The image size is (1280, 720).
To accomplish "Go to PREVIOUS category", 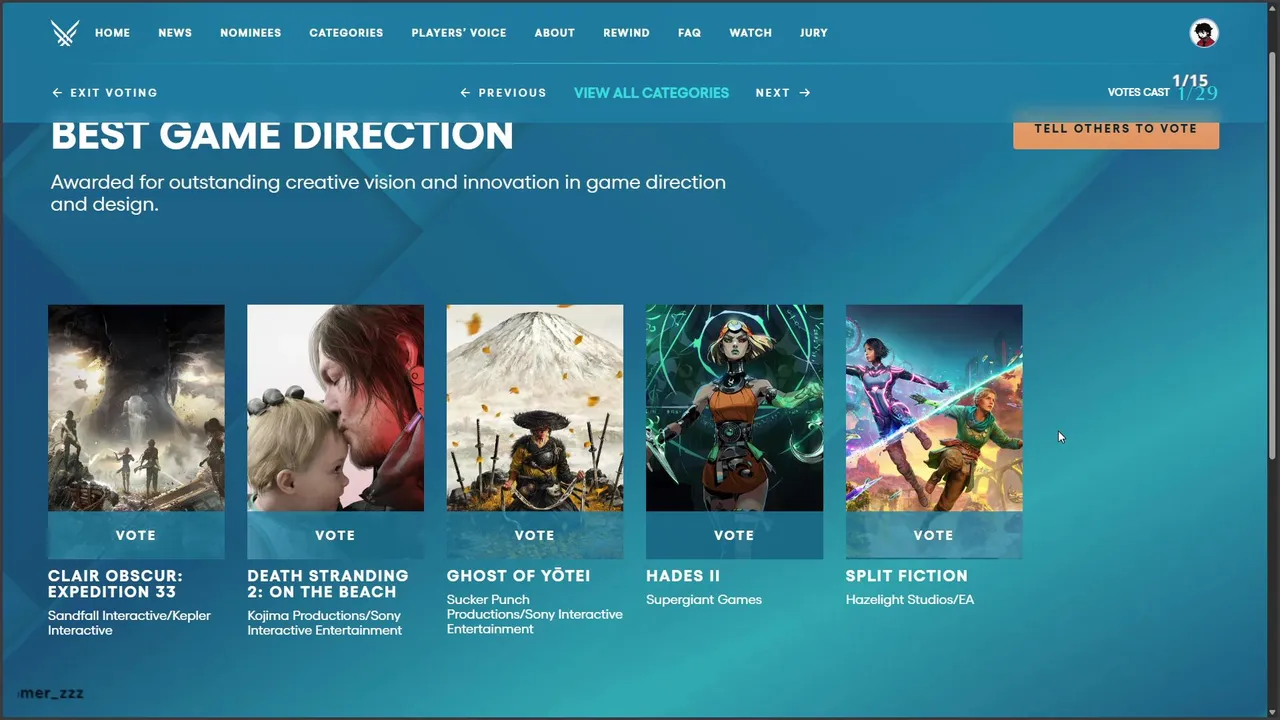I will coord(503,93).
